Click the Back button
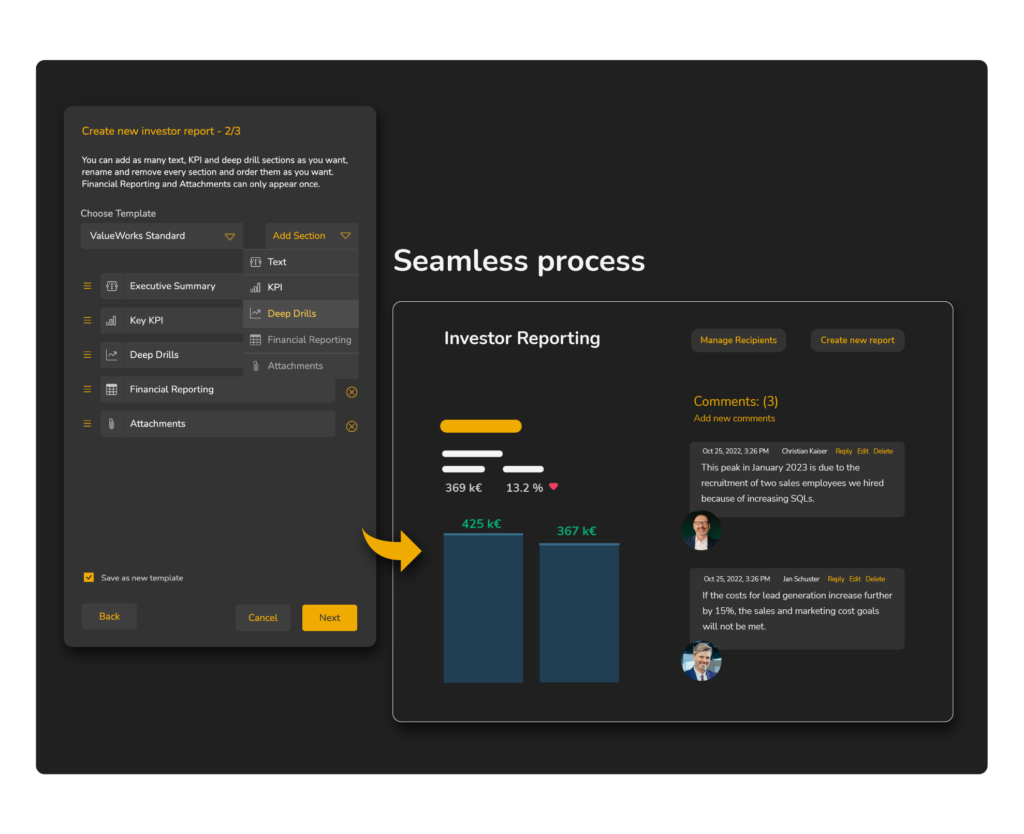This screenshot has width=1024, height=834. pos(109,616)
